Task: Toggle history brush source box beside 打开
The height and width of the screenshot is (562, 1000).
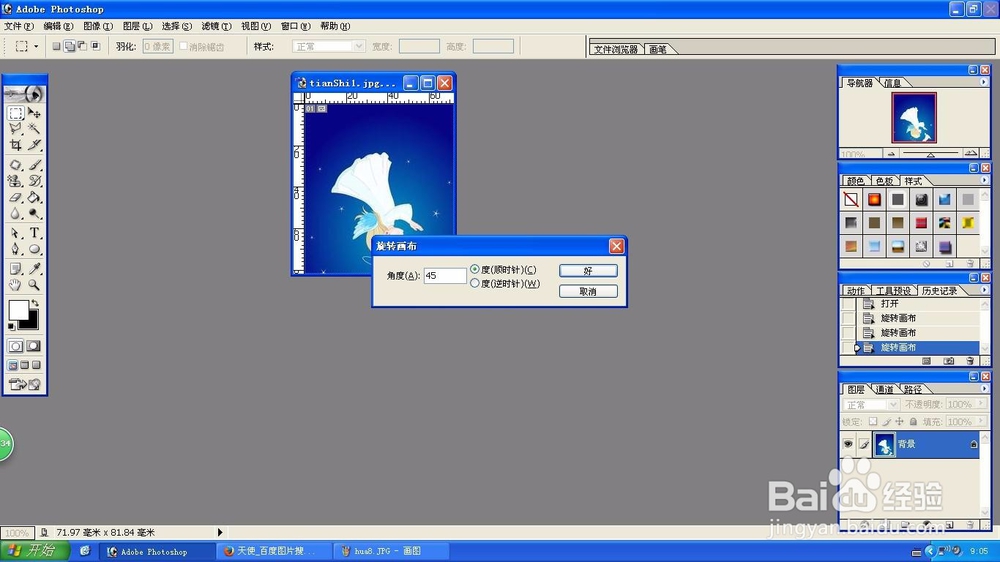Action: [848, 304]
